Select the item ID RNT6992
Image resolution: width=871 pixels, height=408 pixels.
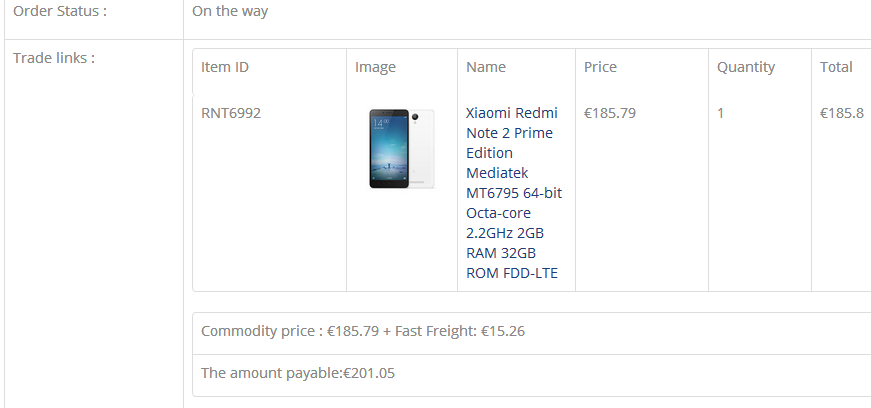pyautogui.click(x=231, y=113)
